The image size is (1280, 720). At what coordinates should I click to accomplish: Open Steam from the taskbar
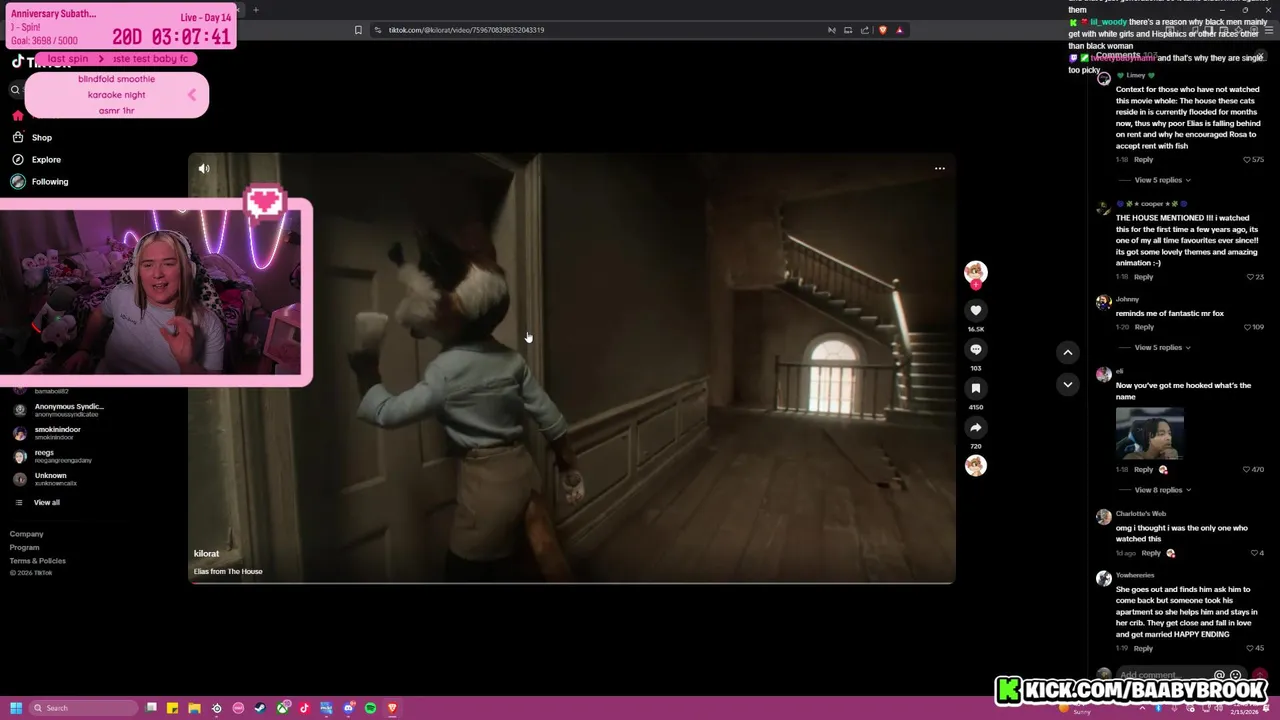point(260,708)
